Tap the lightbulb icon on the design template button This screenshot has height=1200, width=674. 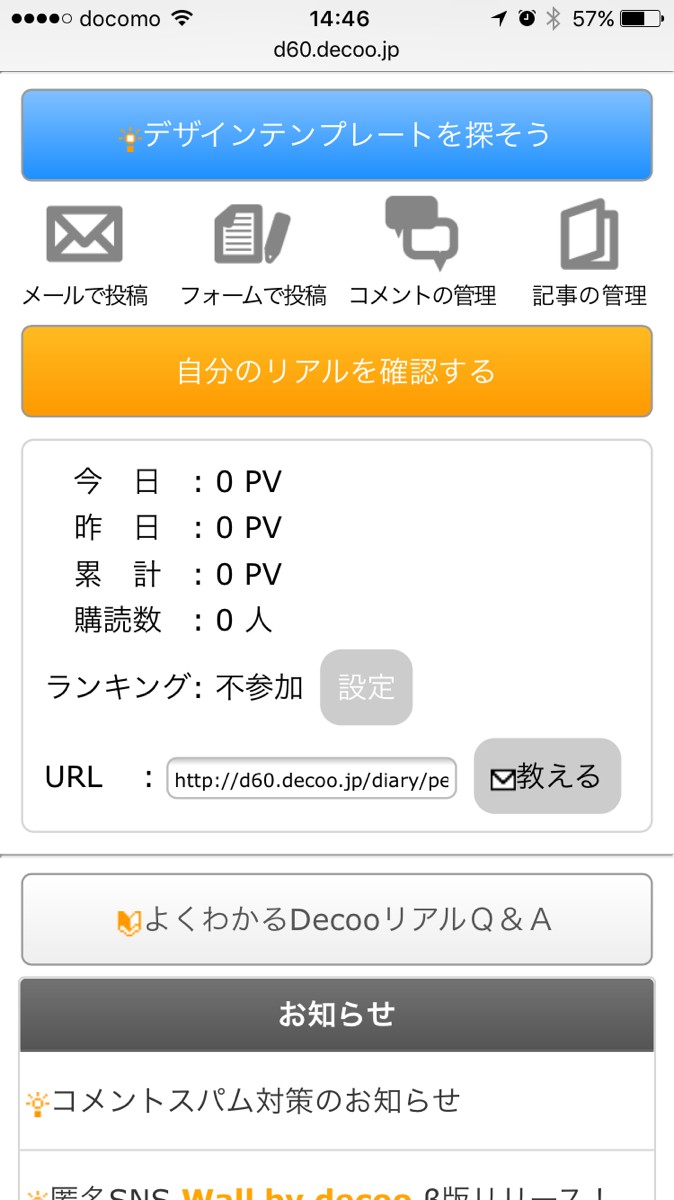coord(129,139)
